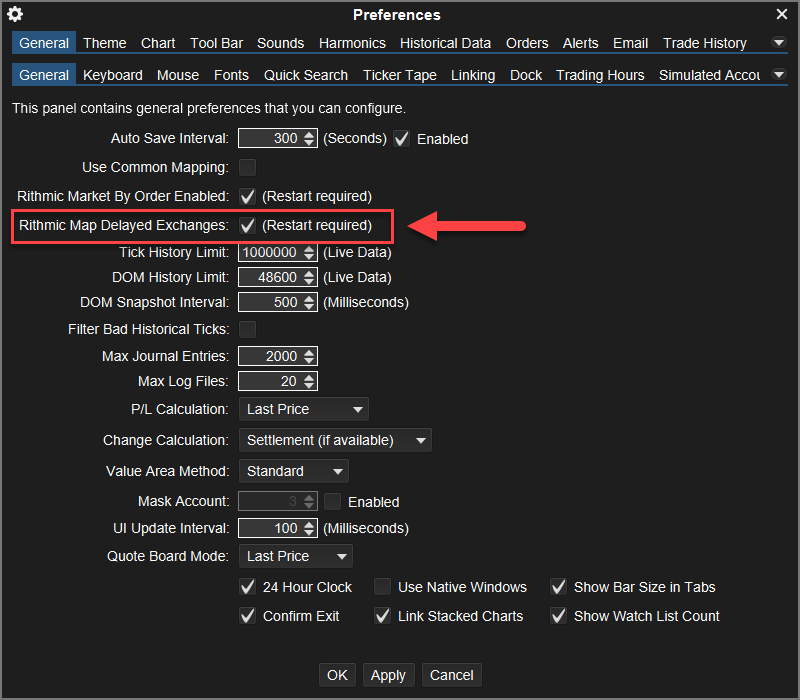This screenshot has height=700, width=800.
Task: Disable the 24 Hour Clock option
Action: [x=248, y=587]
